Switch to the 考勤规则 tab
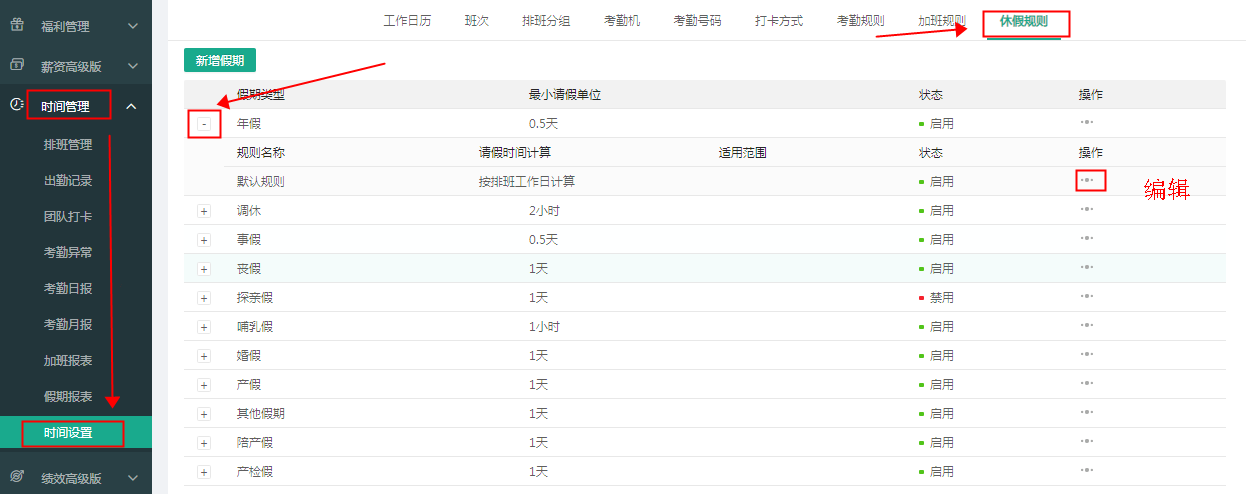 [861, 21]
